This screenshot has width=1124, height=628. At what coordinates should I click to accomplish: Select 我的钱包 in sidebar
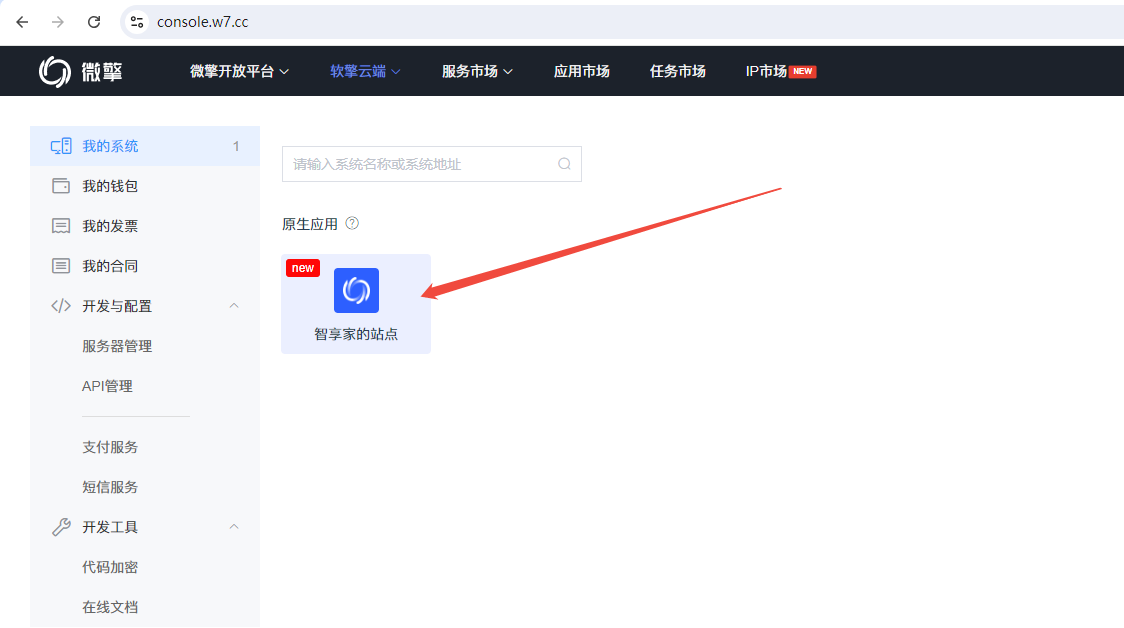pos(145,186)
